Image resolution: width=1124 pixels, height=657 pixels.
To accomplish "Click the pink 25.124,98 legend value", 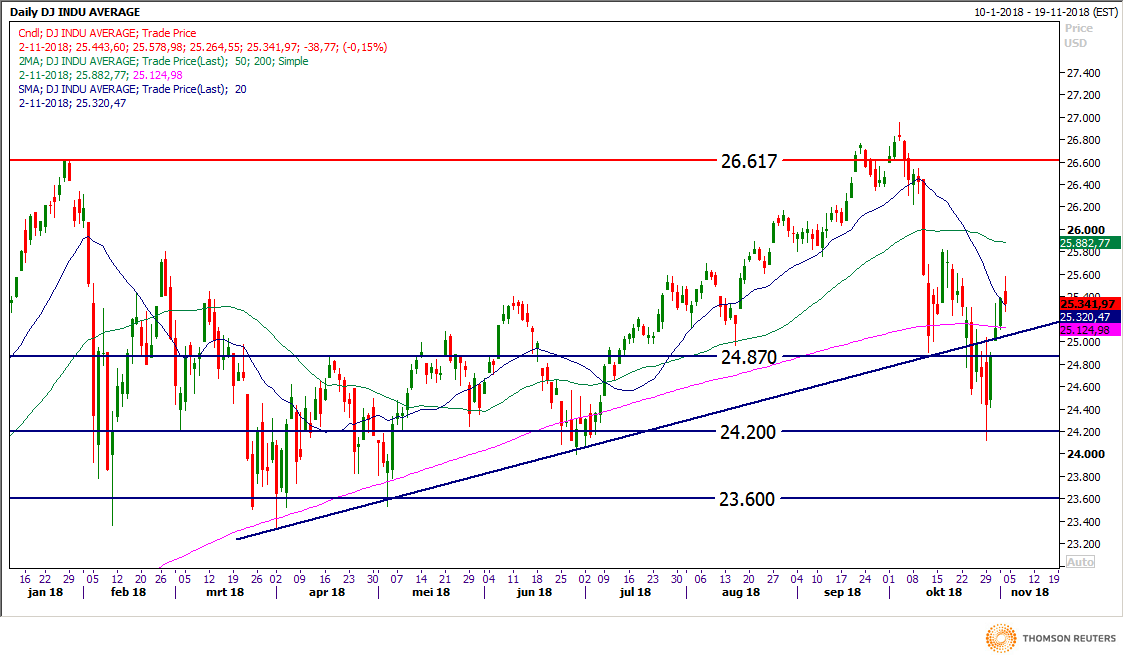I will (x=158, y=75).
